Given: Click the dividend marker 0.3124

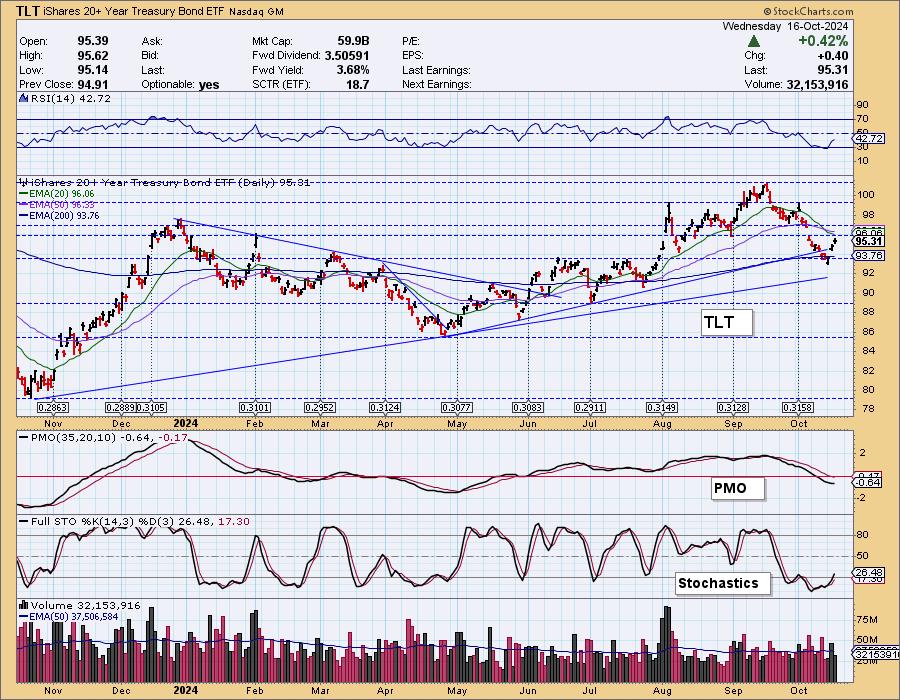Looking at the screenshot, I should [385, 407].
